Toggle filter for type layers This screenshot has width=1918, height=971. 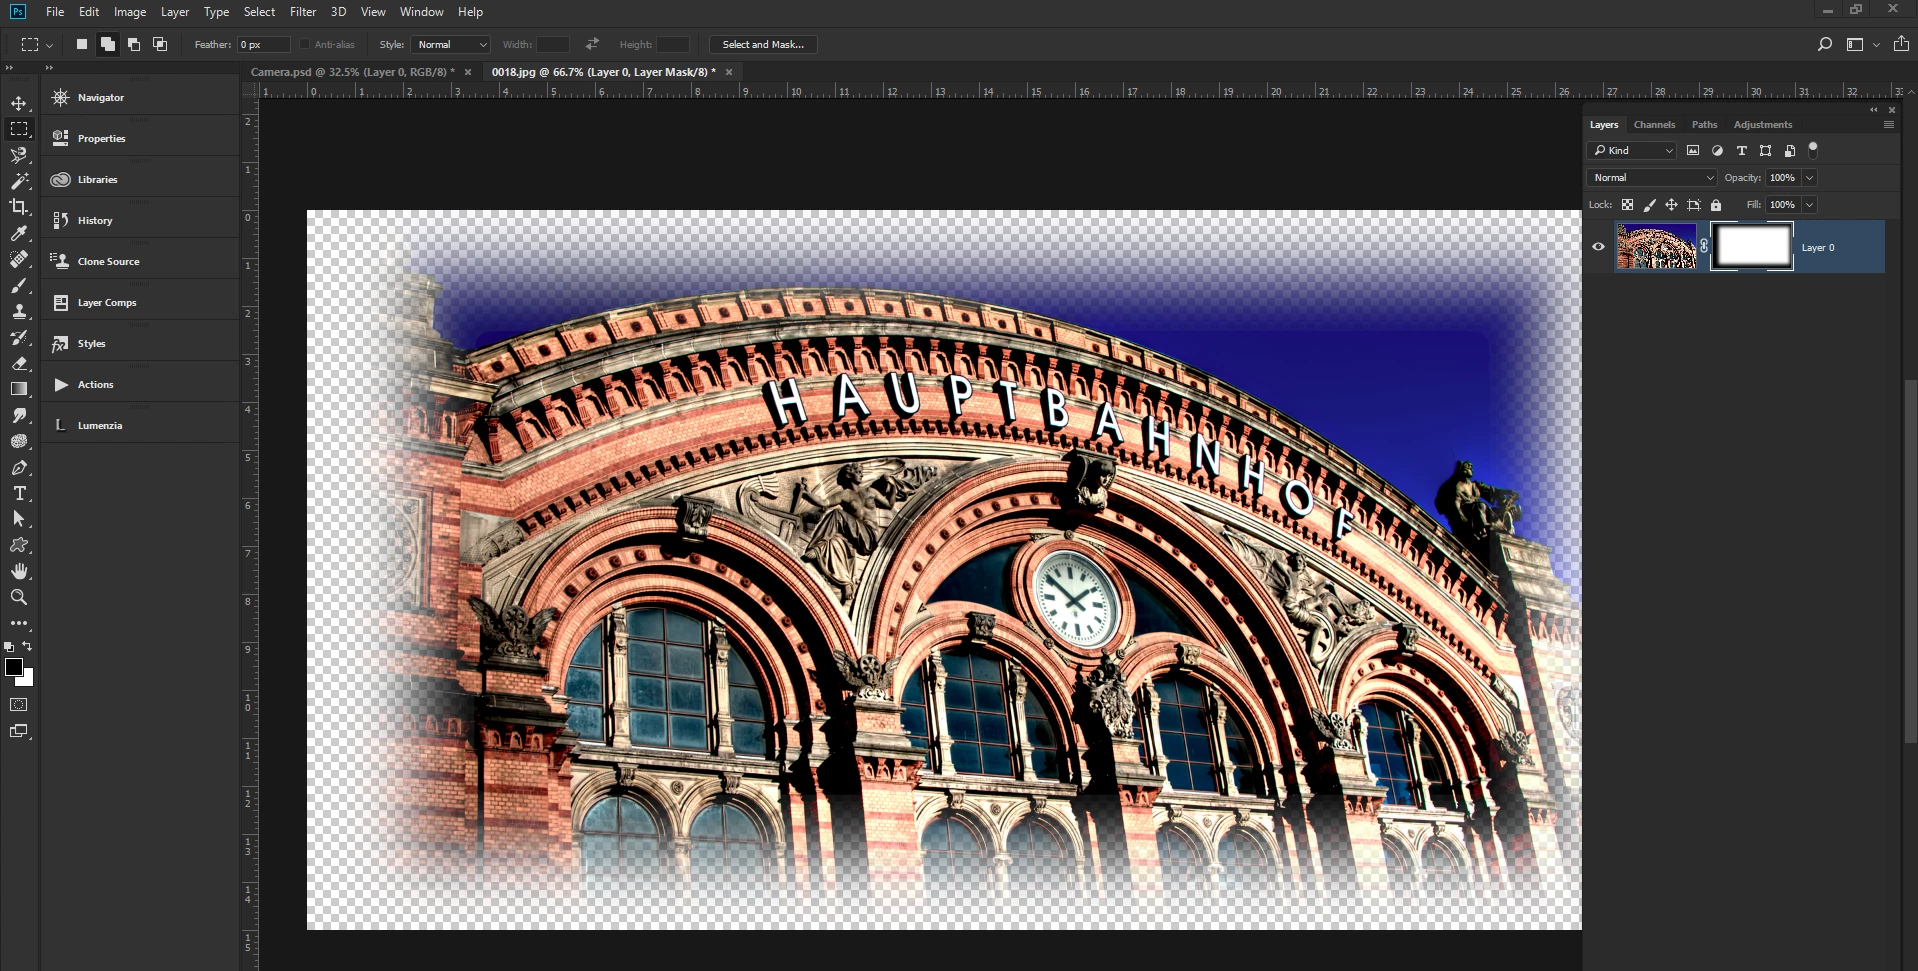click(1741, 150)
